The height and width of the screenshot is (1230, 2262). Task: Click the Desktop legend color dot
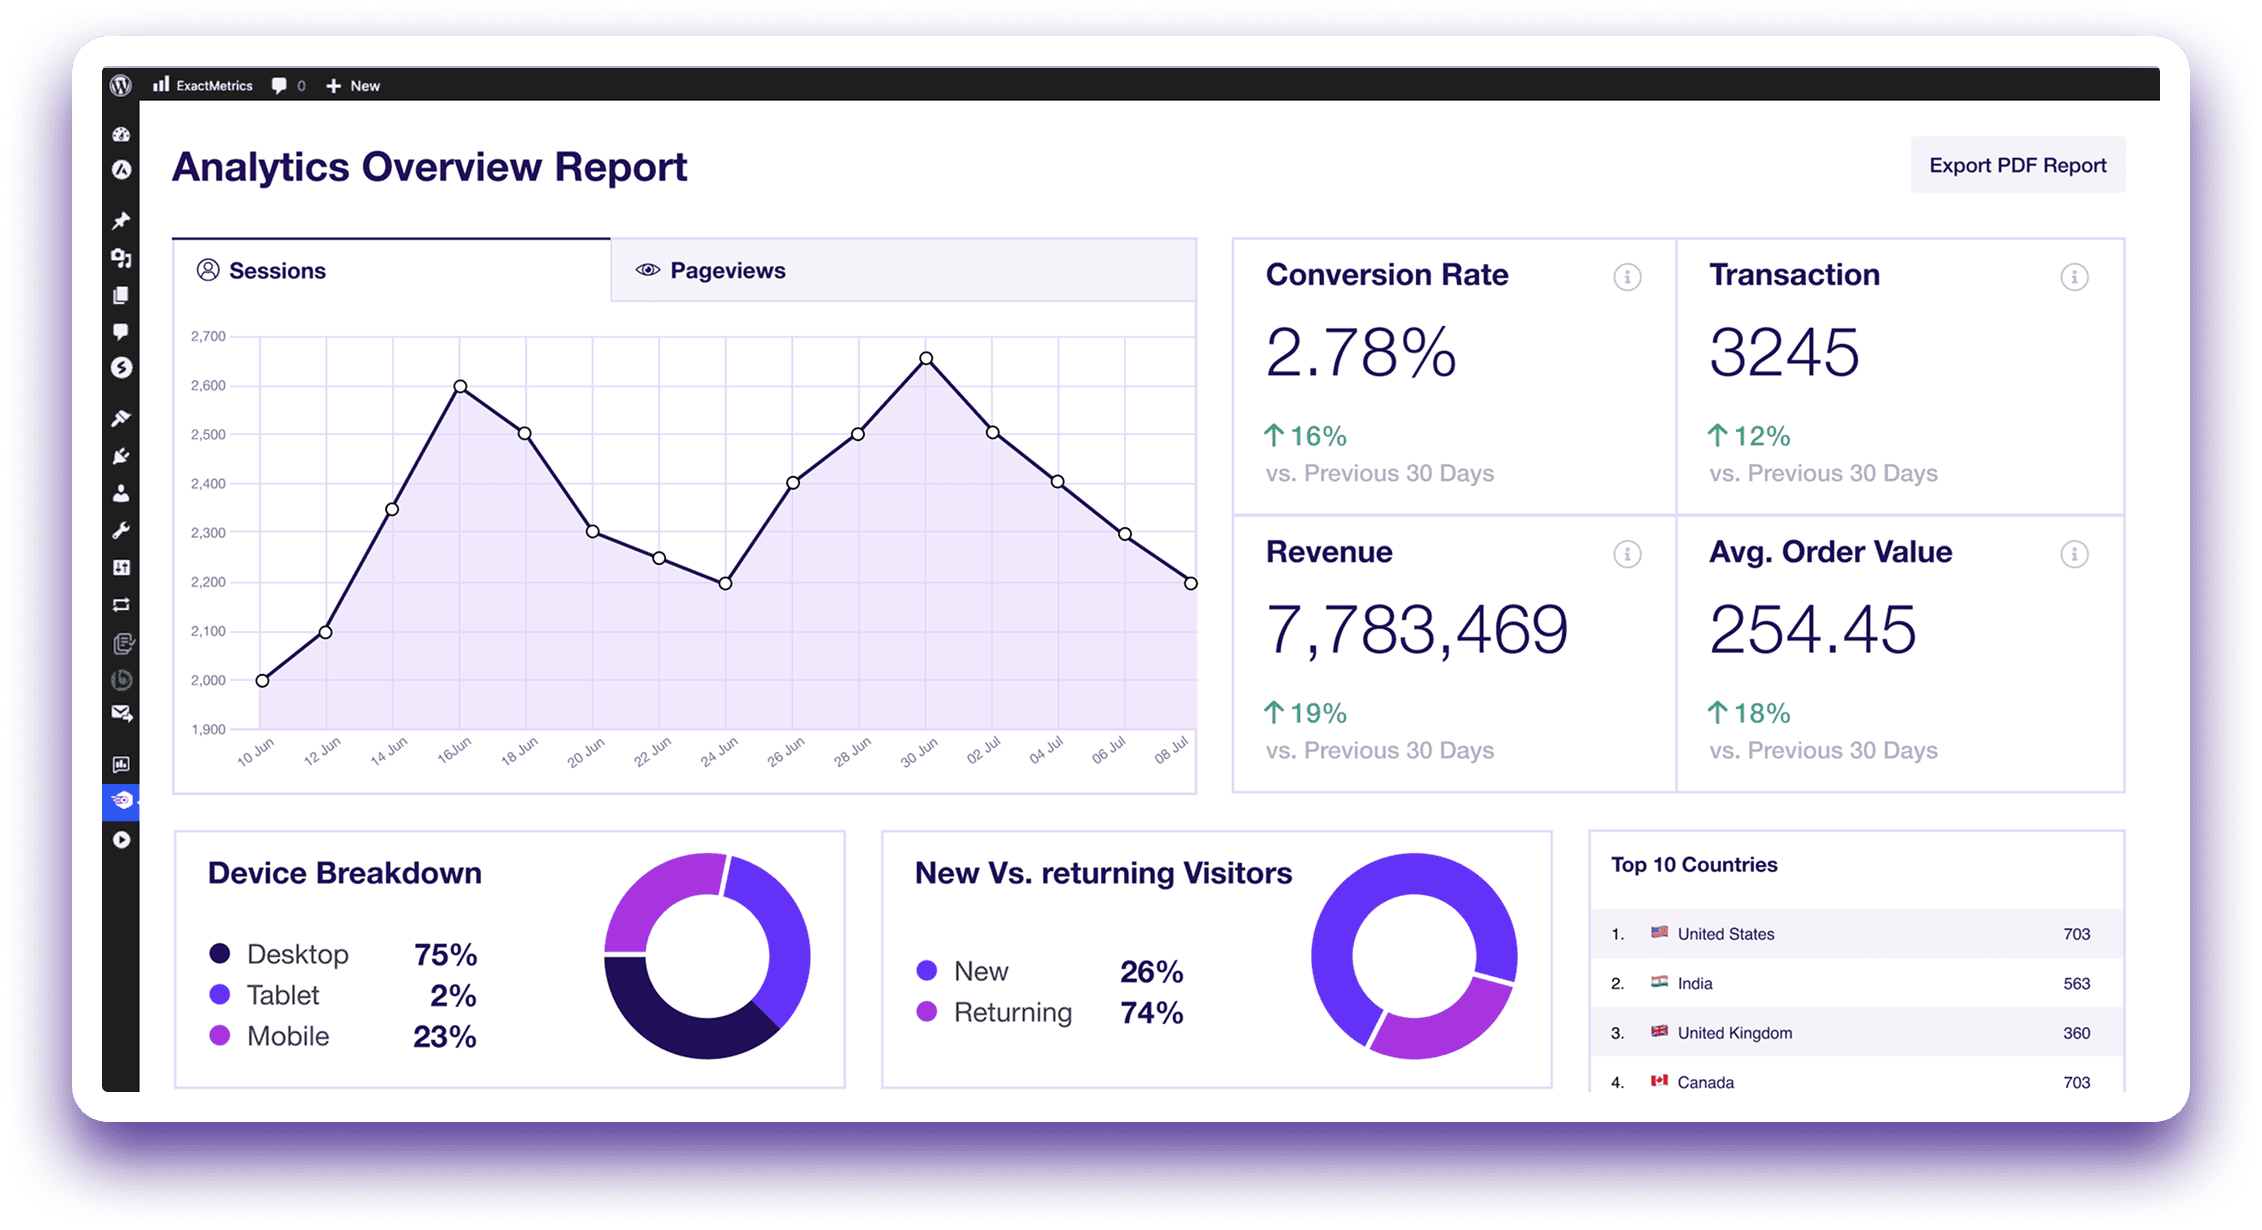219,953
